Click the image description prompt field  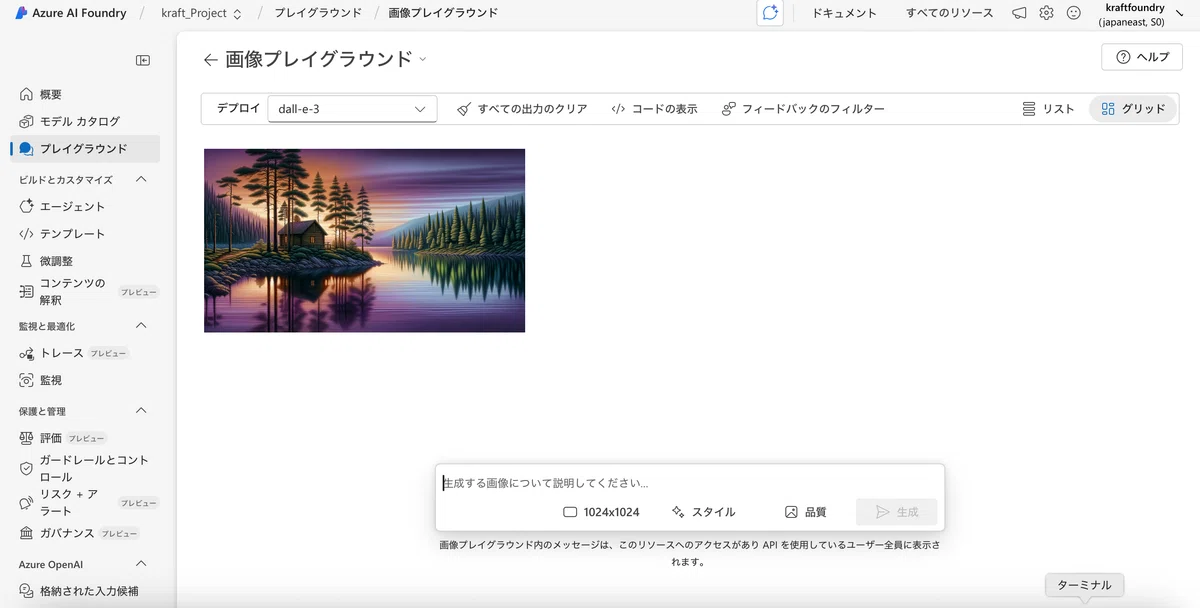coord(689,483)
